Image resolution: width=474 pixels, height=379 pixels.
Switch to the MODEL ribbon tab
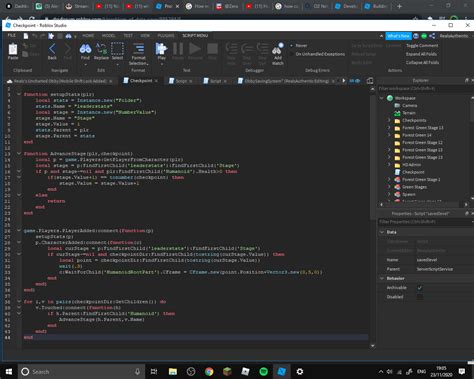click(x=108, y=35)
